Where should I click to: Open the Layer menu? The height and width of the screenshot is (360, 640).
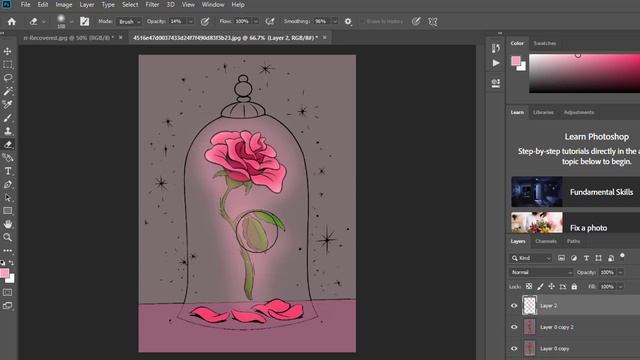(x=87, y=5)
